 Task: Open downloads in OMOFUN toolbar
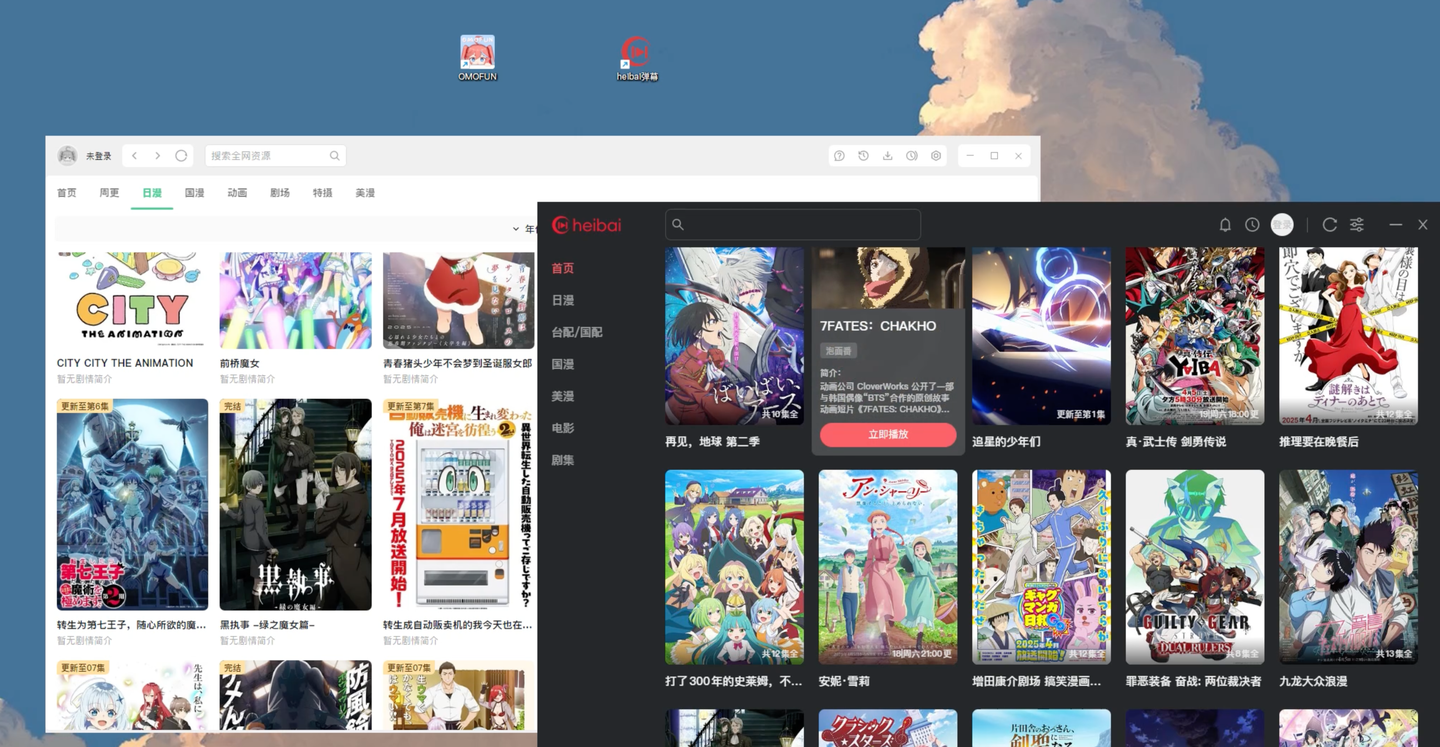click(x=887, y=156)
